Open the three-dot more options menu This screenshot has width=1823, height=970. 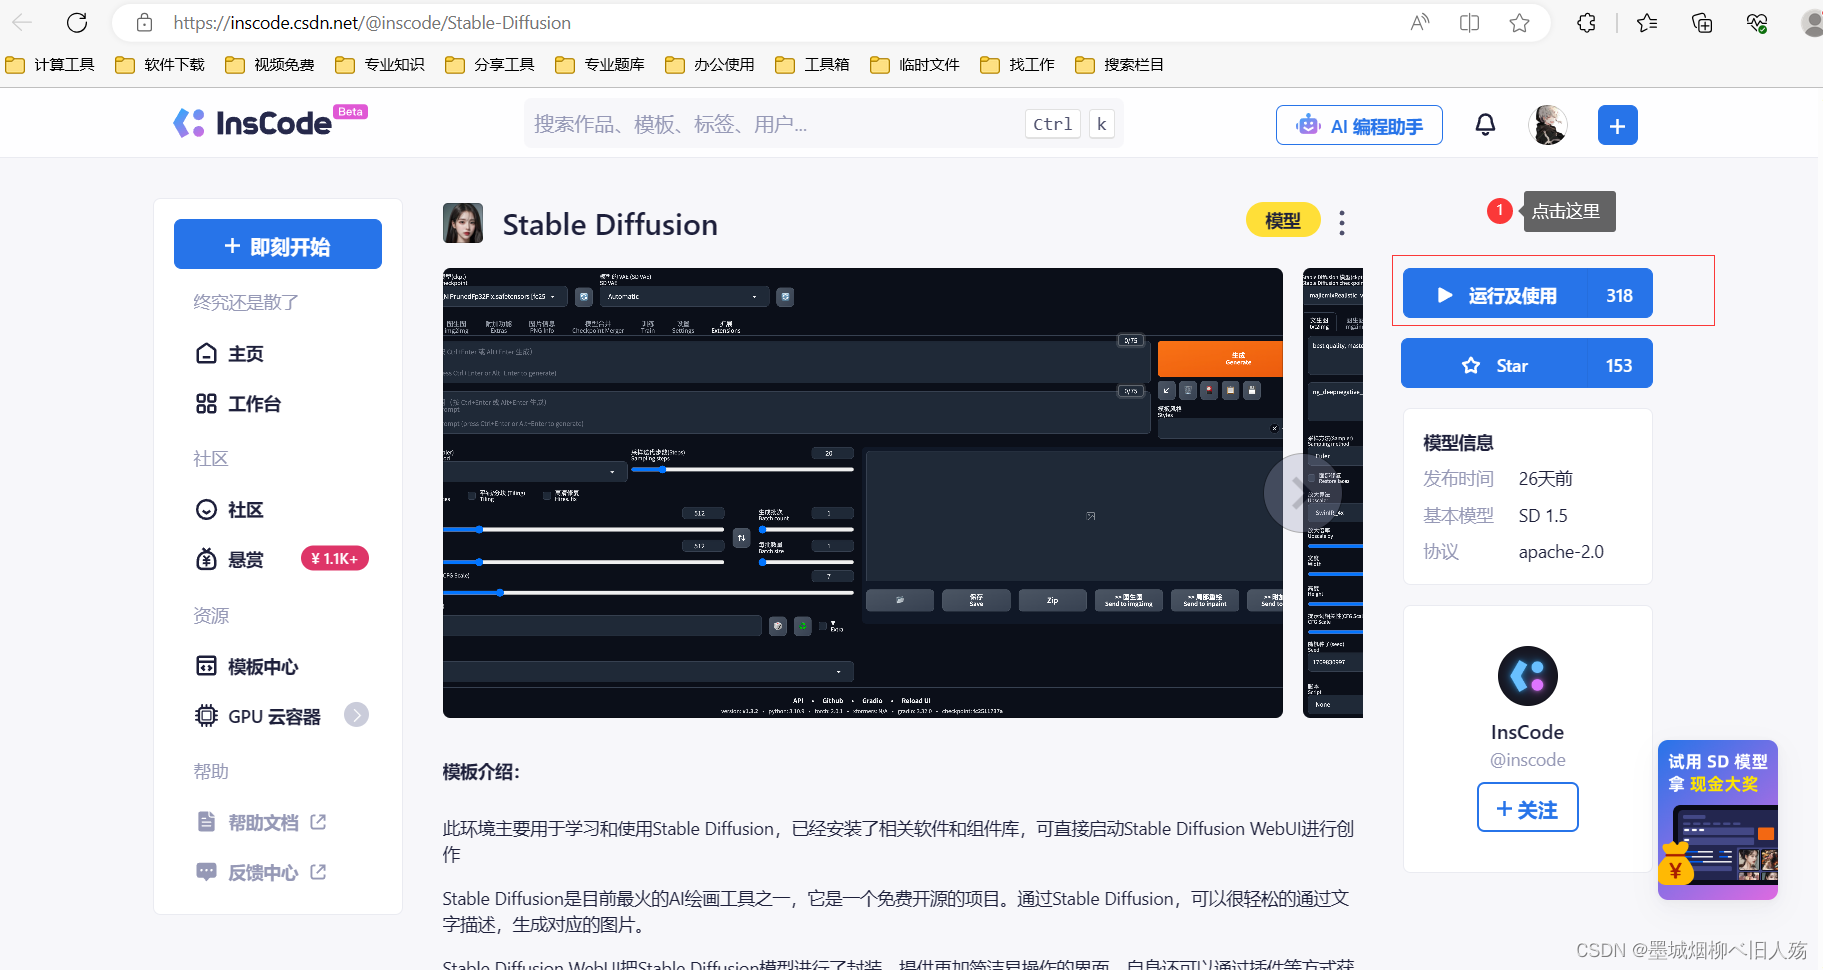[x=1342, y=222]
